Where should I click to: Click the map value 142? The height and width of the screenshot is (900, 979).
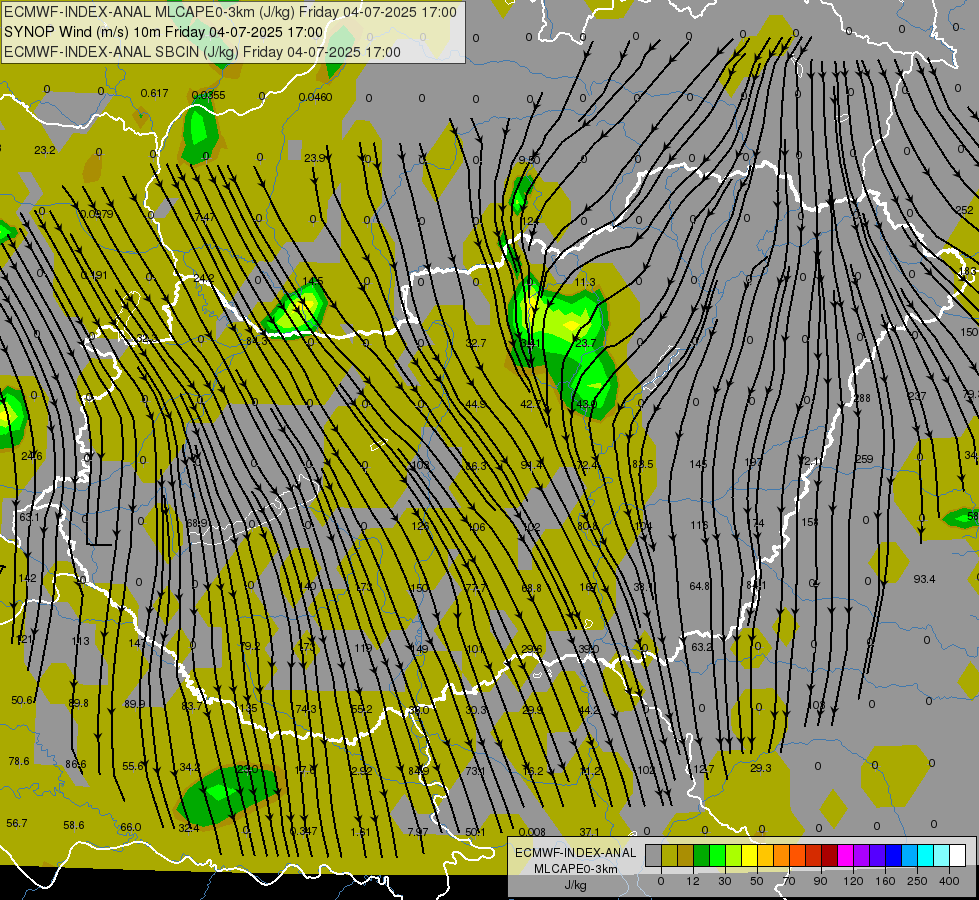(27, 578)
